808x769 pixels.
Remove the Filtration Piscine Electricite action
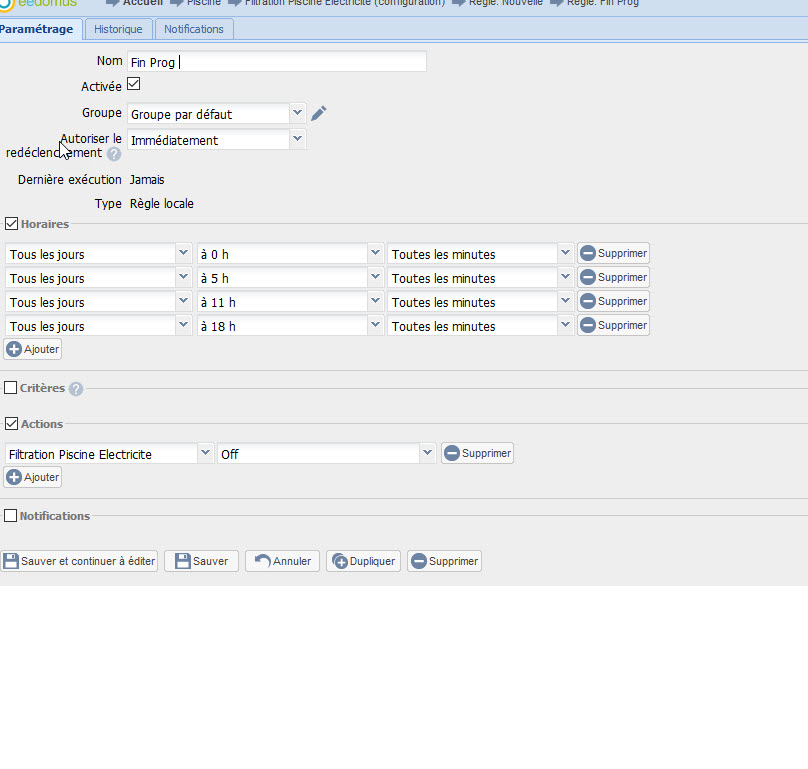(x=477, y=454)
